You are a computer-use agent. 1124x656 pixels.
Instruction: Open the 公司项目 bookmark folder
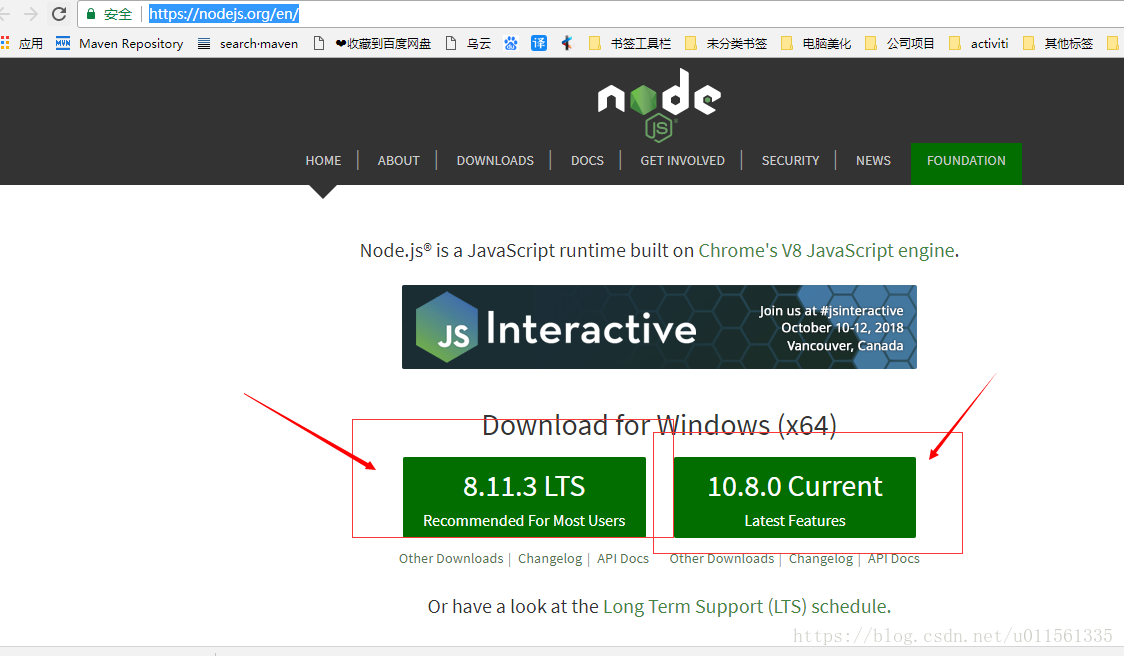[x=900, y=43]
